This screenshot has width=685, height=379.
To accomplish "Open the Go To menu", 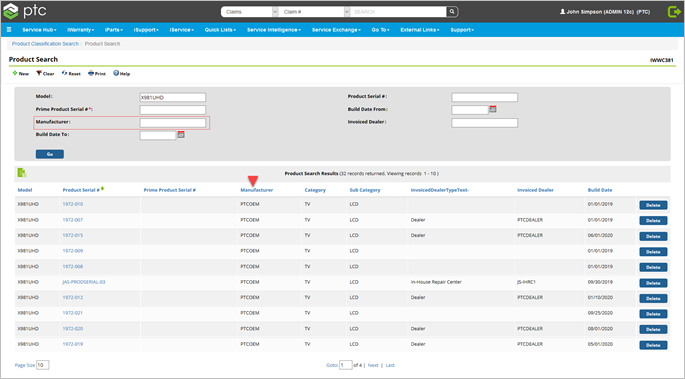I will click(381, 30).
